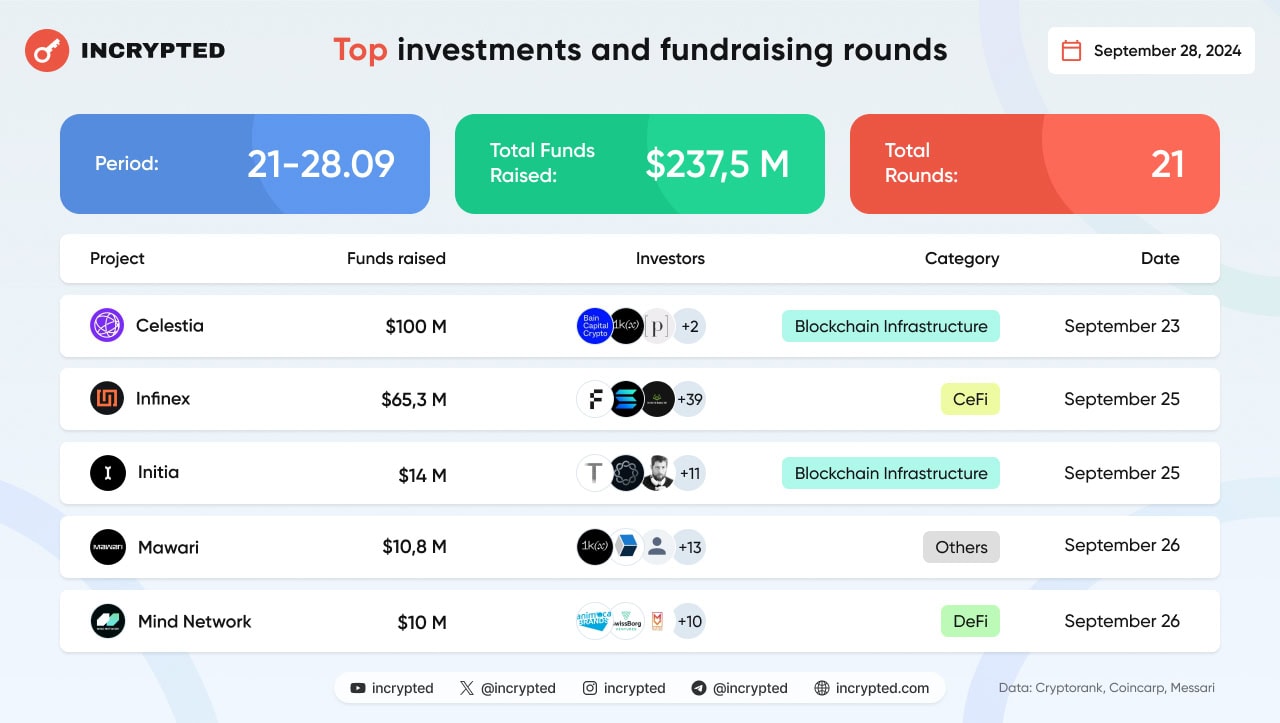Visit the incrypted.com website link
Image resolution: width=1280 pixels, height=723 pixels.
pos(872,688)
